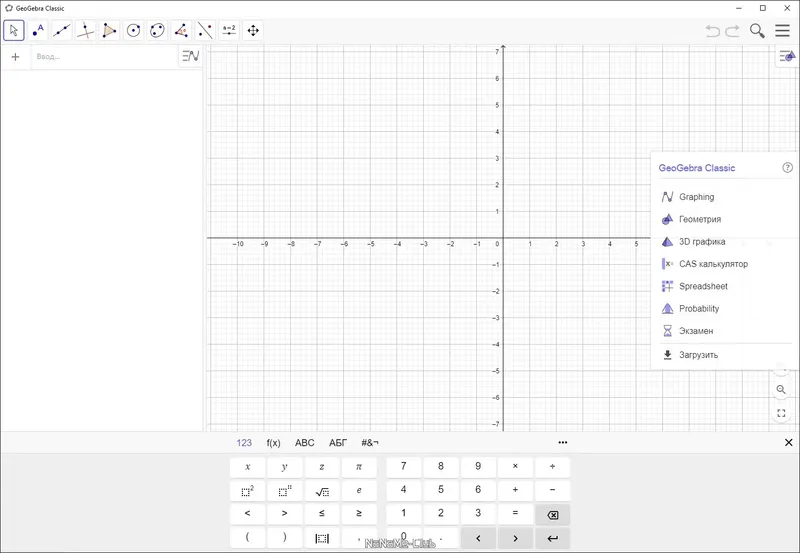The image size is (800, 553).
Task: Tap the 5 key
Action: [x=441, y=490]
